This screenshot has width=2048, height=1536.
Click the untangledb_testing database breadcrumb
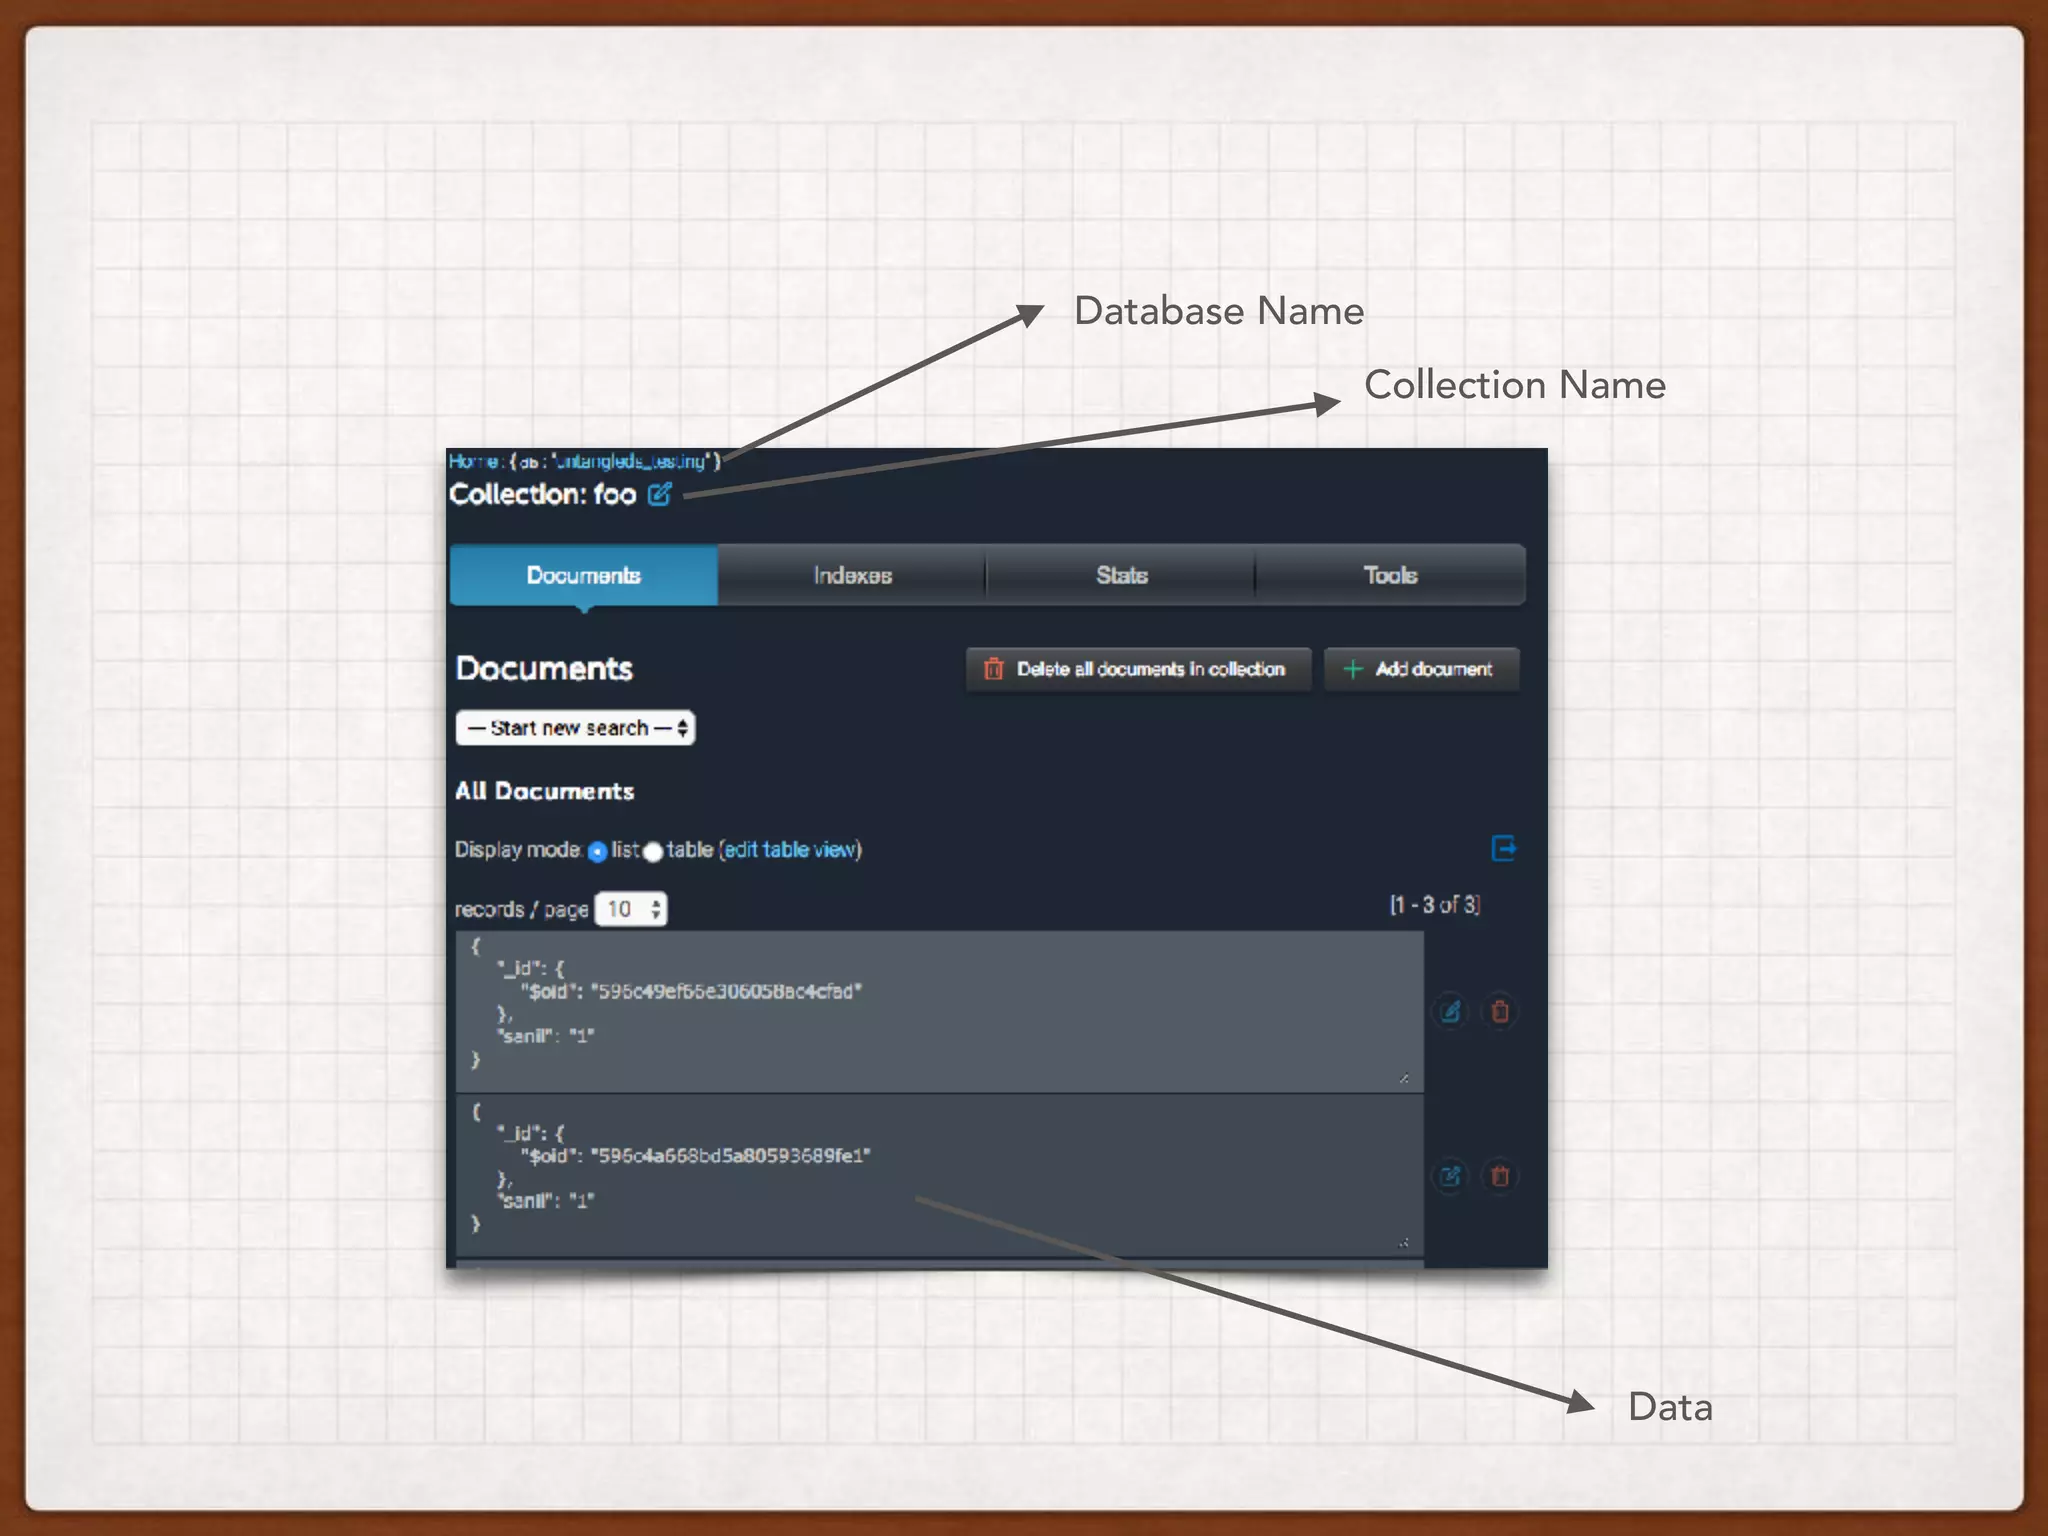click(630, 461)
